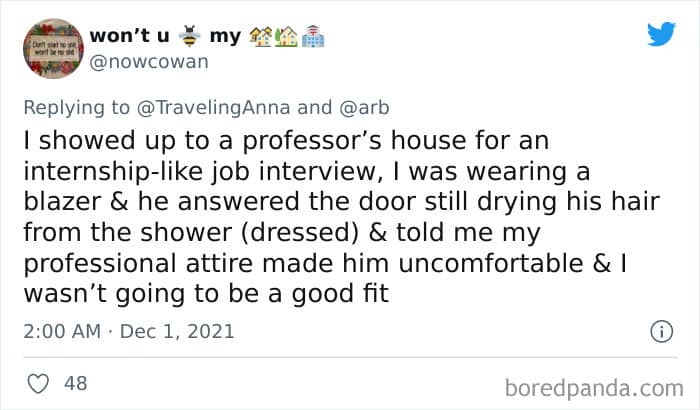Open the tweet info circle icon
The height and width of the screenshot is (410, 700).
point(659,331)
